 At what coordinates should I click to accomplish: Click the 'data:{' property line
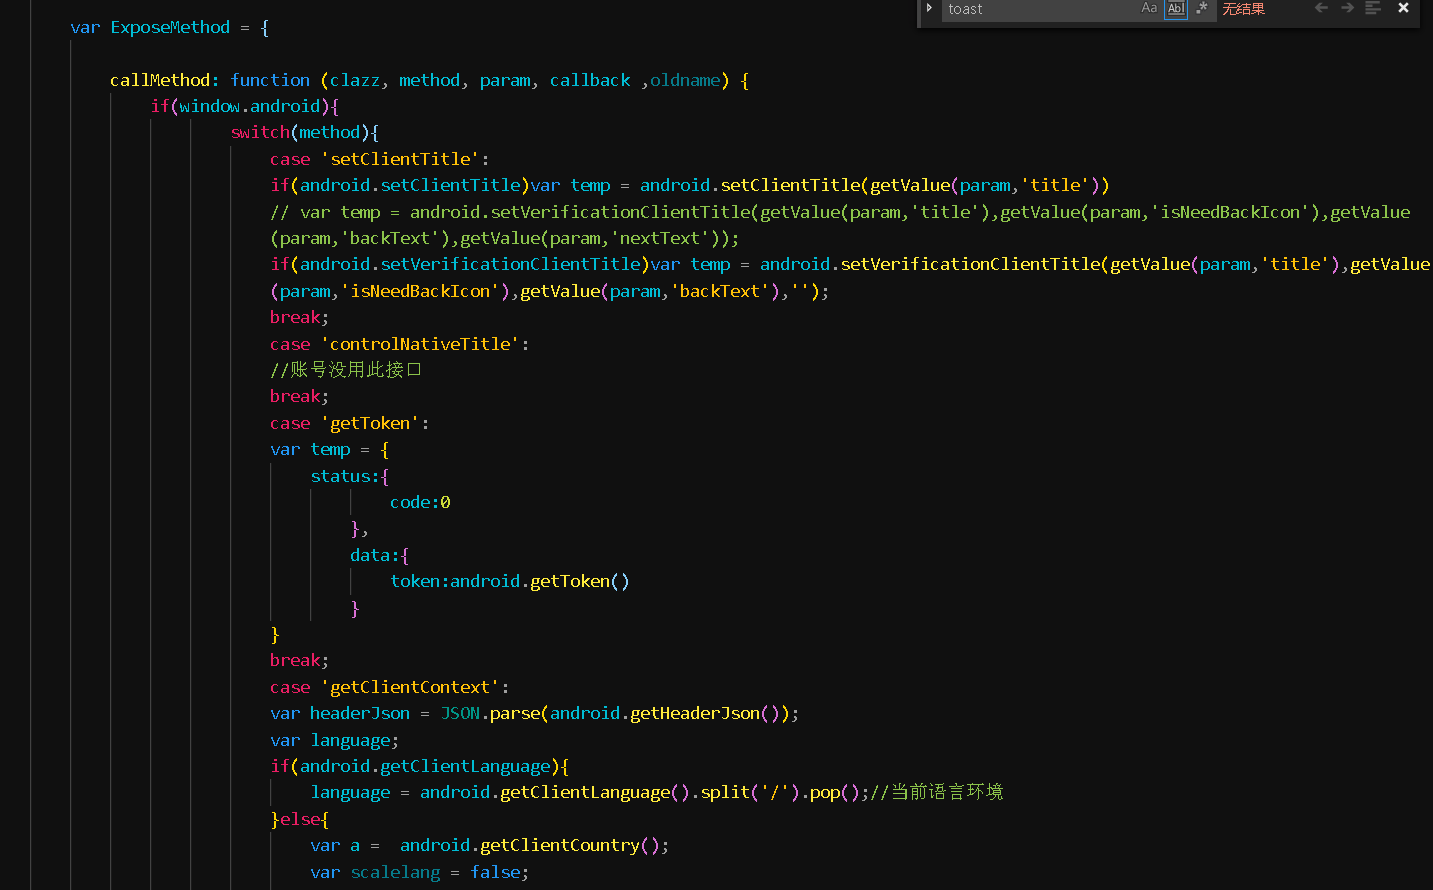pyautogui.click(x=379, y=555)
